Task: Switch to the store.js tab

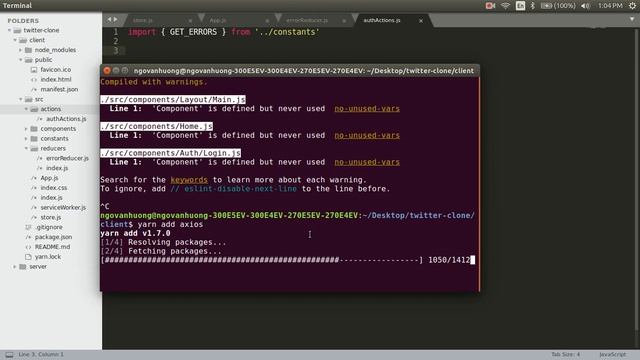Action: tap(142, 20)
